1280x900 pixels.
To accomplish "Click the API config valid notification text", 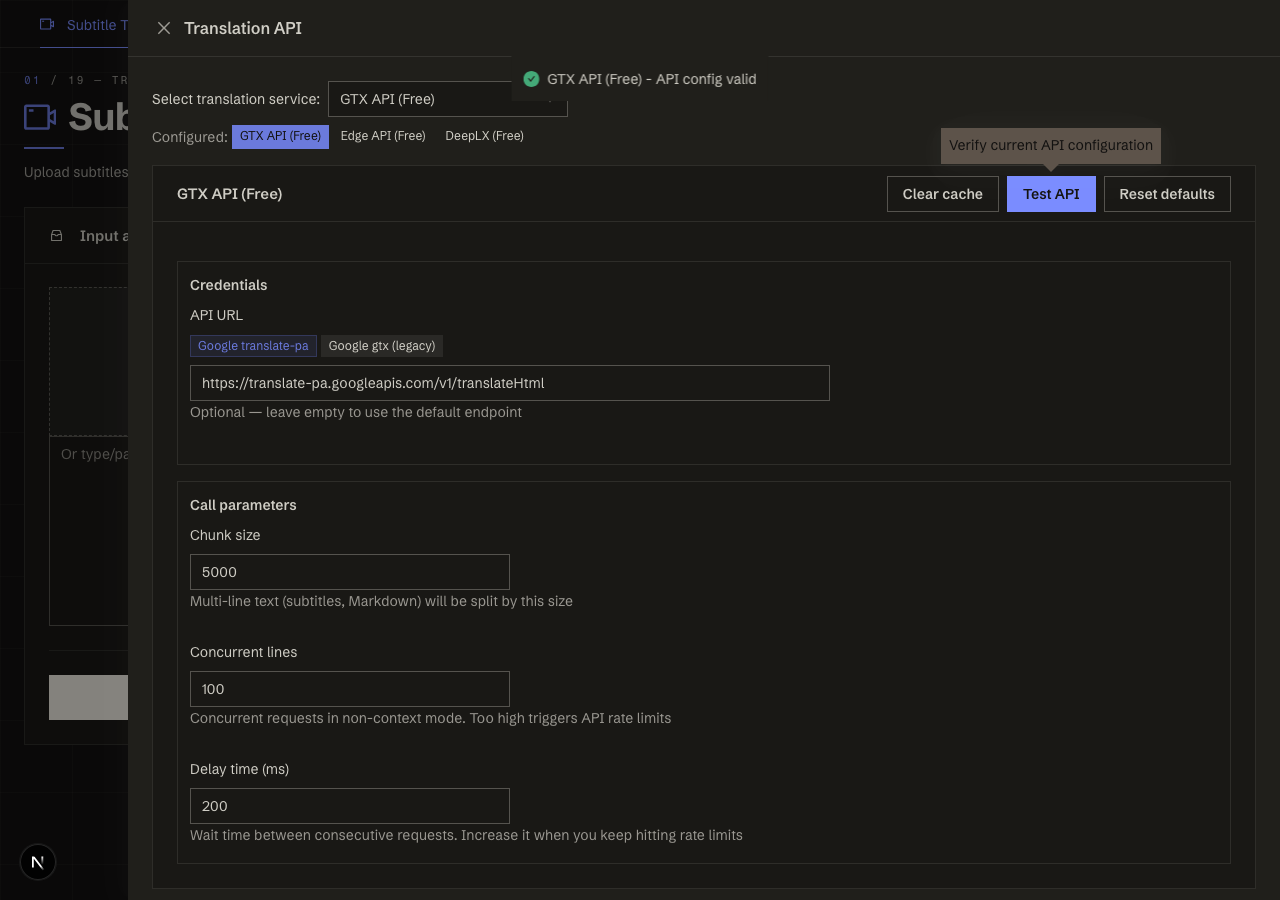I will pos(652,79).
